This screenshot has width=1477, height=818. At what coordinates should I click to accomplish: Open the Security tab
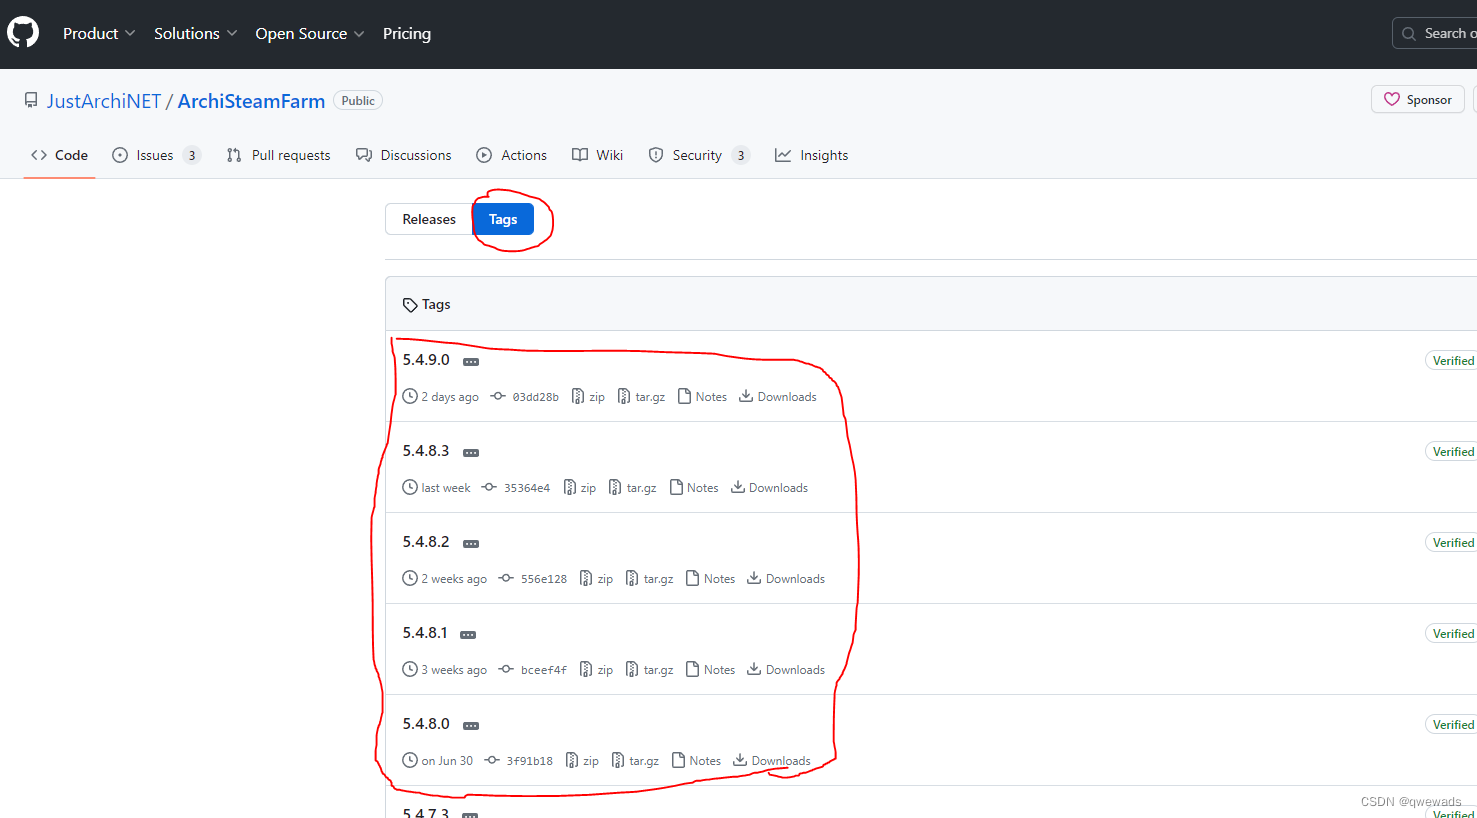[698, 155]
